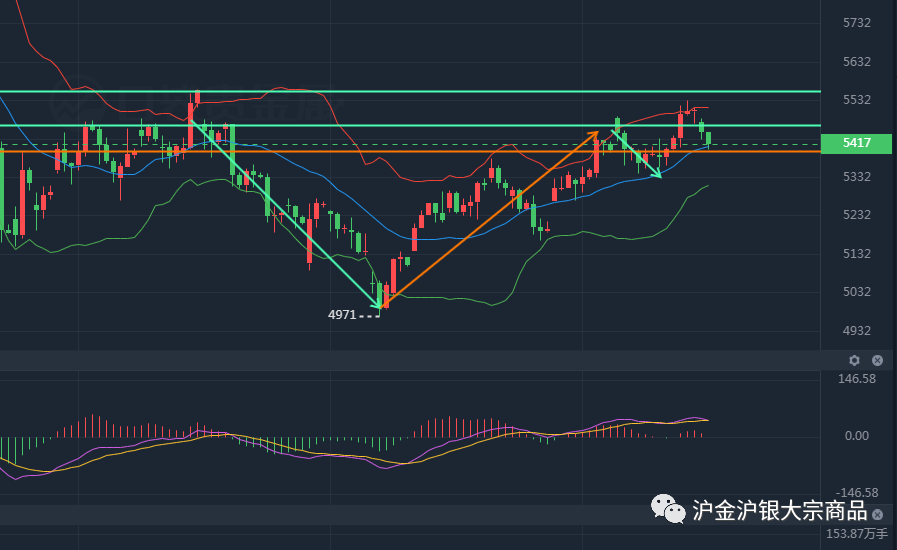This screenshot has height=550, width=897.
Task: Click the 0.00 MACD zero axis label
Action: click(x=857, y=436)
